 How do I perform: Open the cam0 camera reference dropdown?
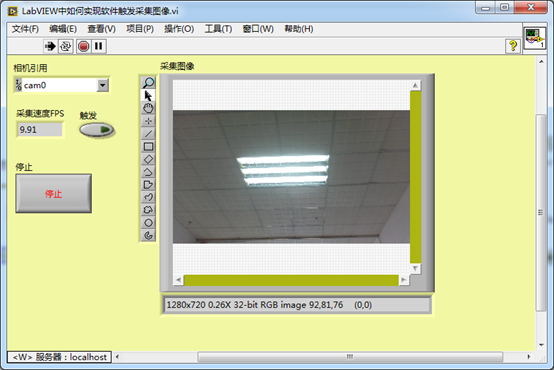[102, 85]
